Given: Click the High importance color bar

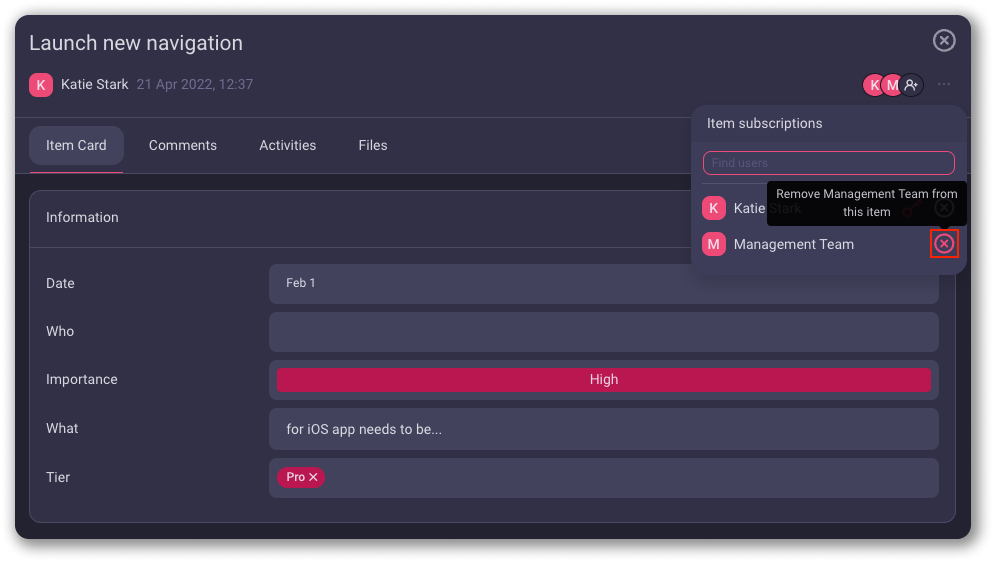Looking at the screenshot, I should tap(603, 380).
